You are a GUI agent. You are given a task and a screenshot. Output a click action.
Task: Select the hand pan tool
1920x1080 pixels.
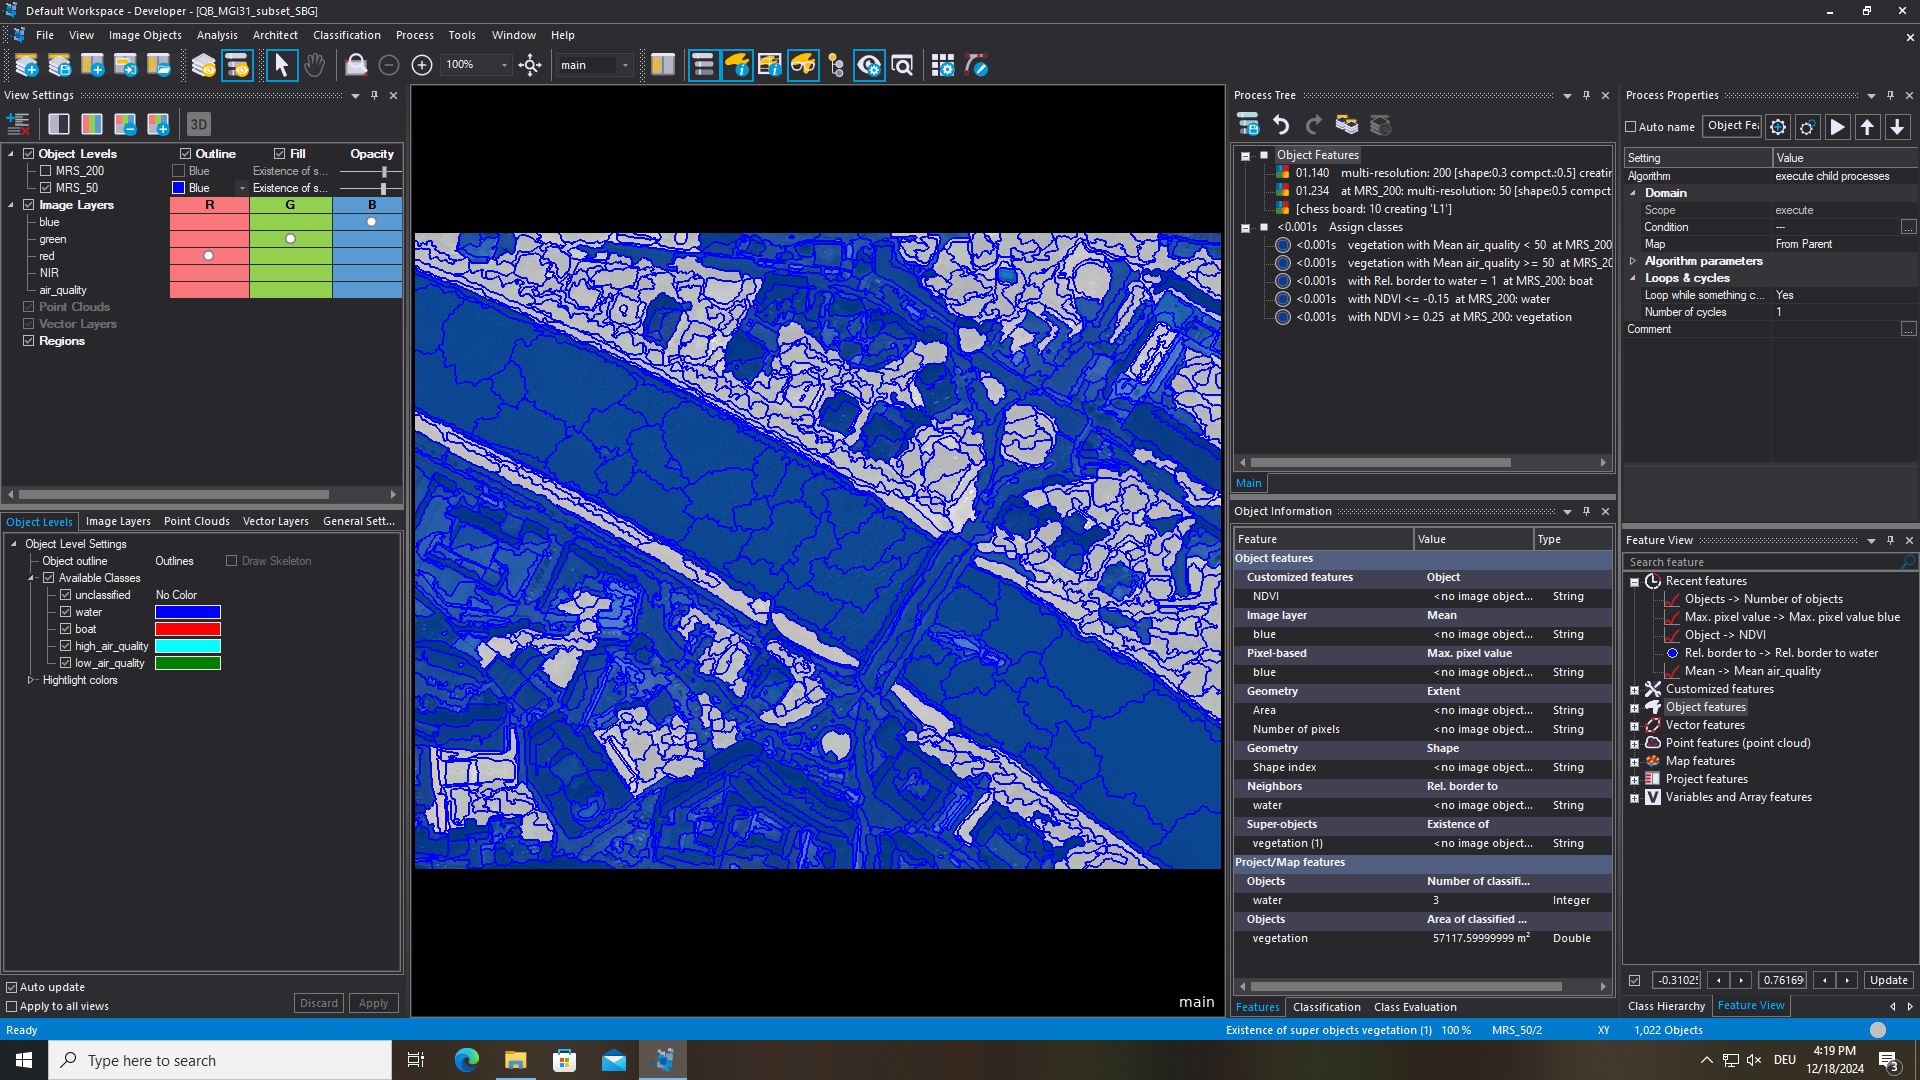pos(314,66)
